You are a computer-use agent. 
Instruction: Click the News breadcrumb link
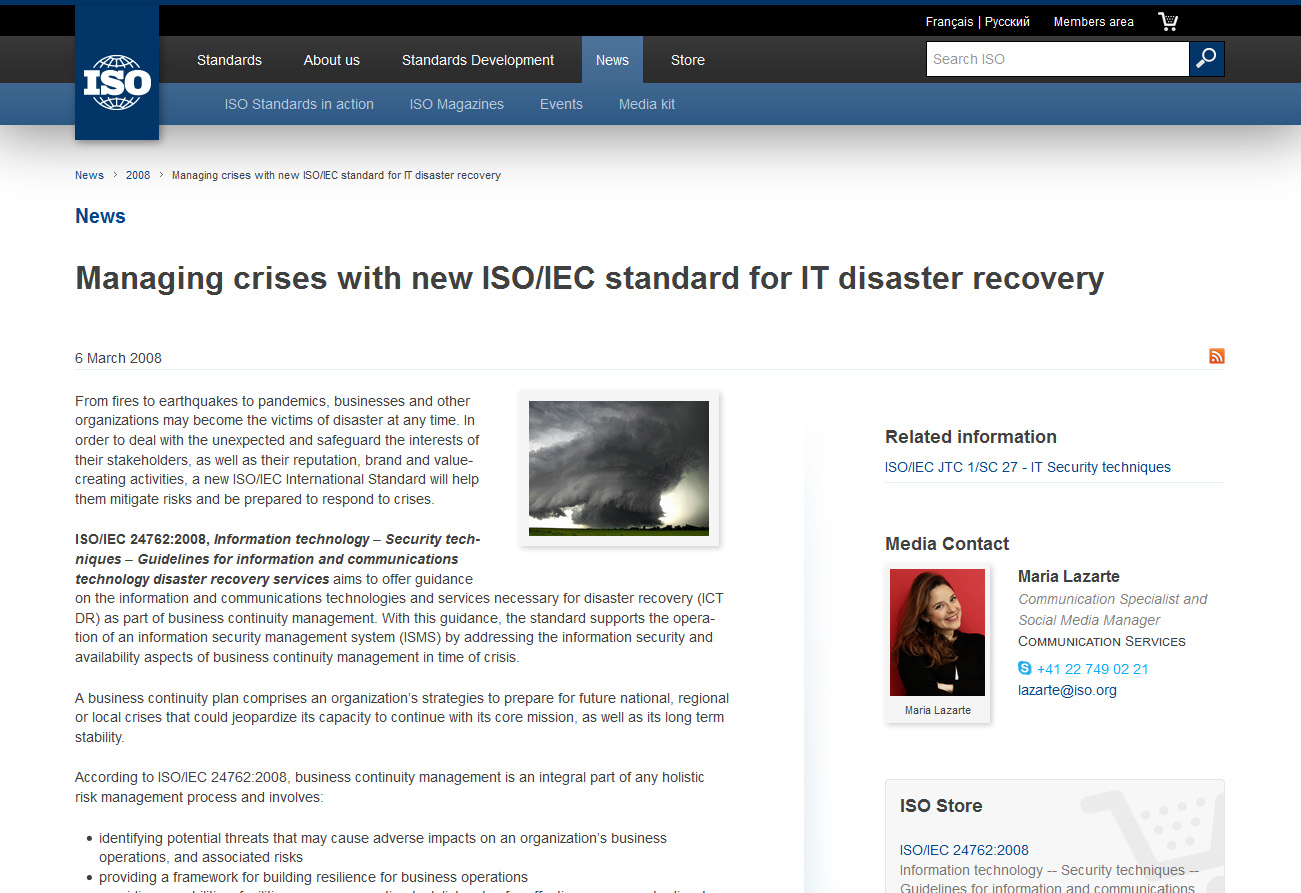tap(89, 175)
